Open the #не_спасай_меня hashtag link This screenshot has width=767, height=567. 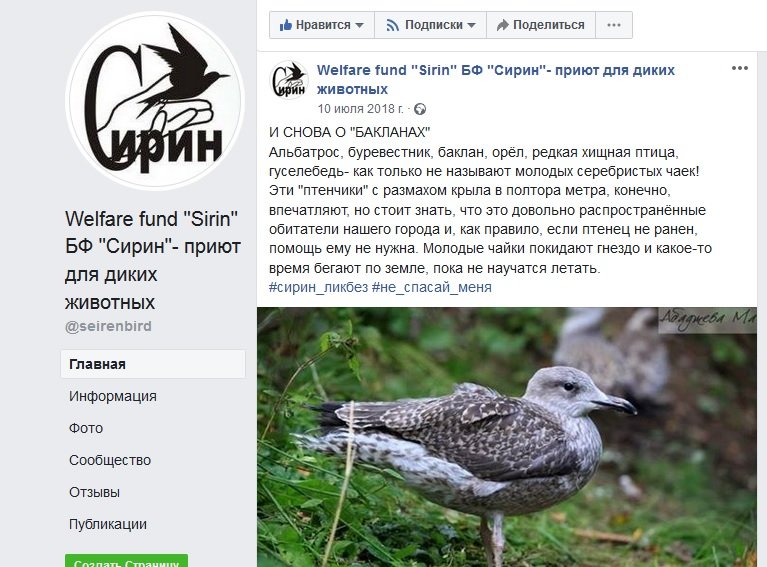point(431,287)
